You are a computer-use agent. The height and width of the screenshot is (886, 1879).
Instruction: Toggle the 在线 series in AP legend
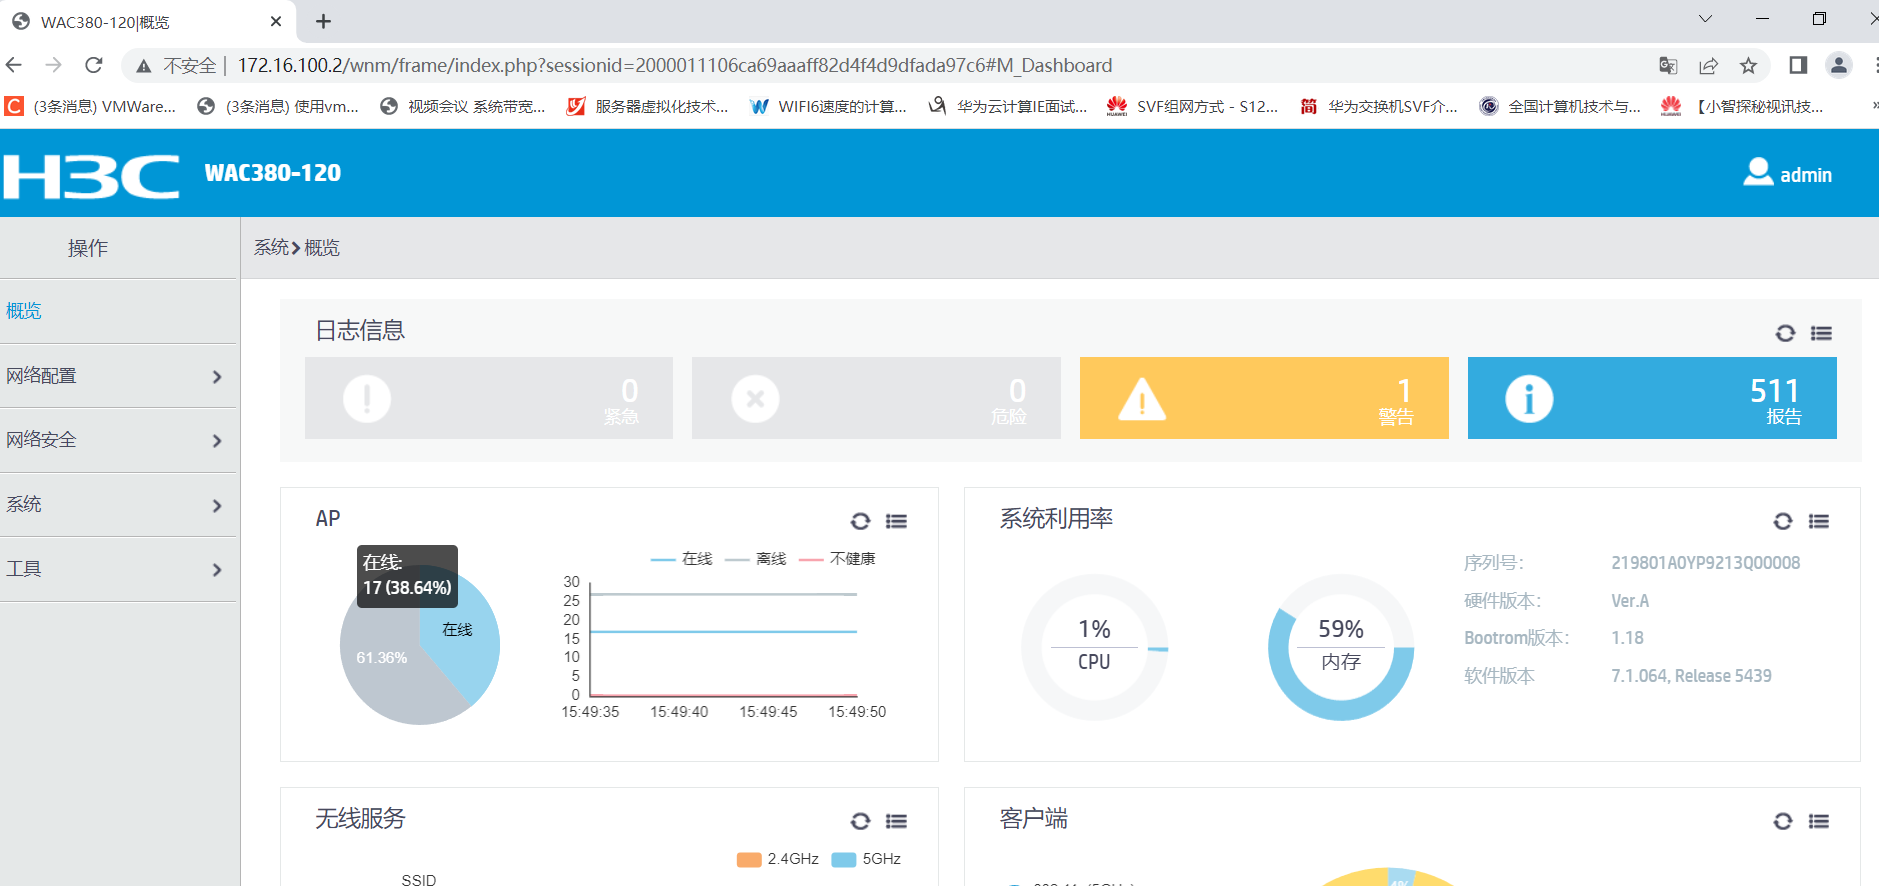click(x=681, y=559)
